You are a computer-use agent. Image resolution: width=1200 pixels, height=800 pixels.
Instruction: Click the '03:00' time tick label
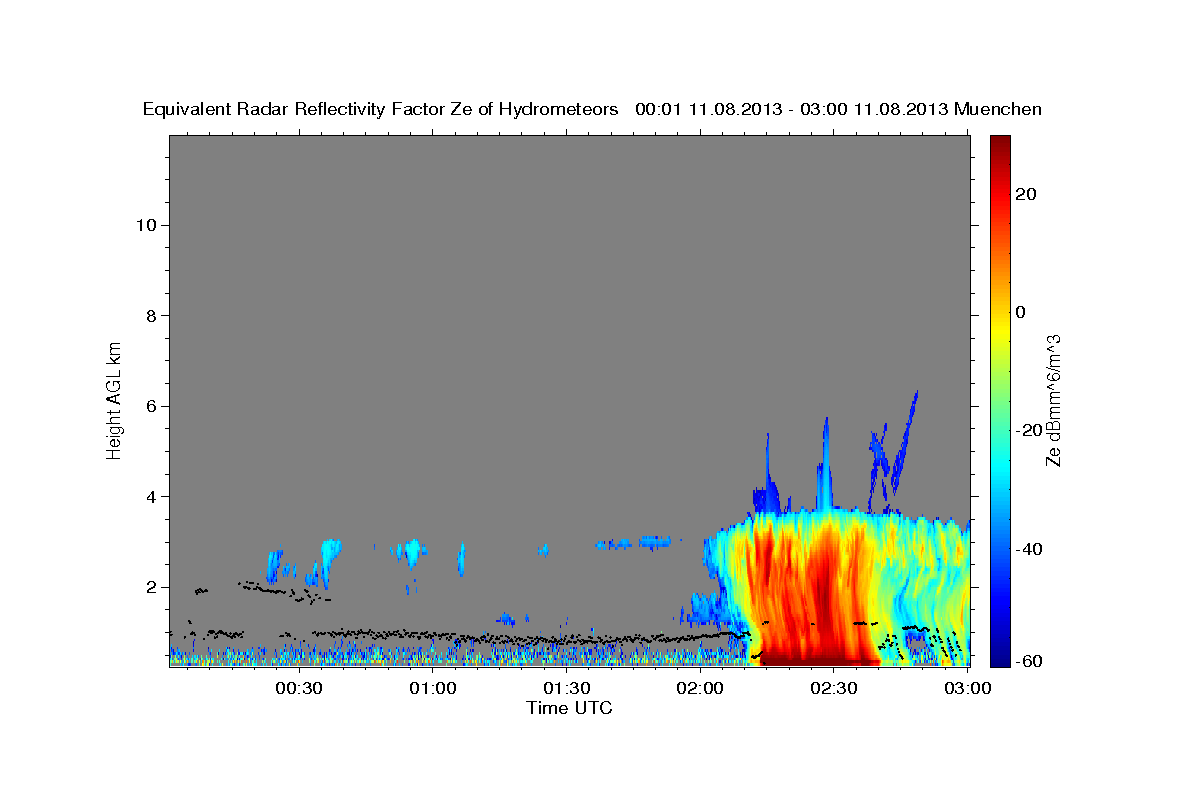point(966,688)
